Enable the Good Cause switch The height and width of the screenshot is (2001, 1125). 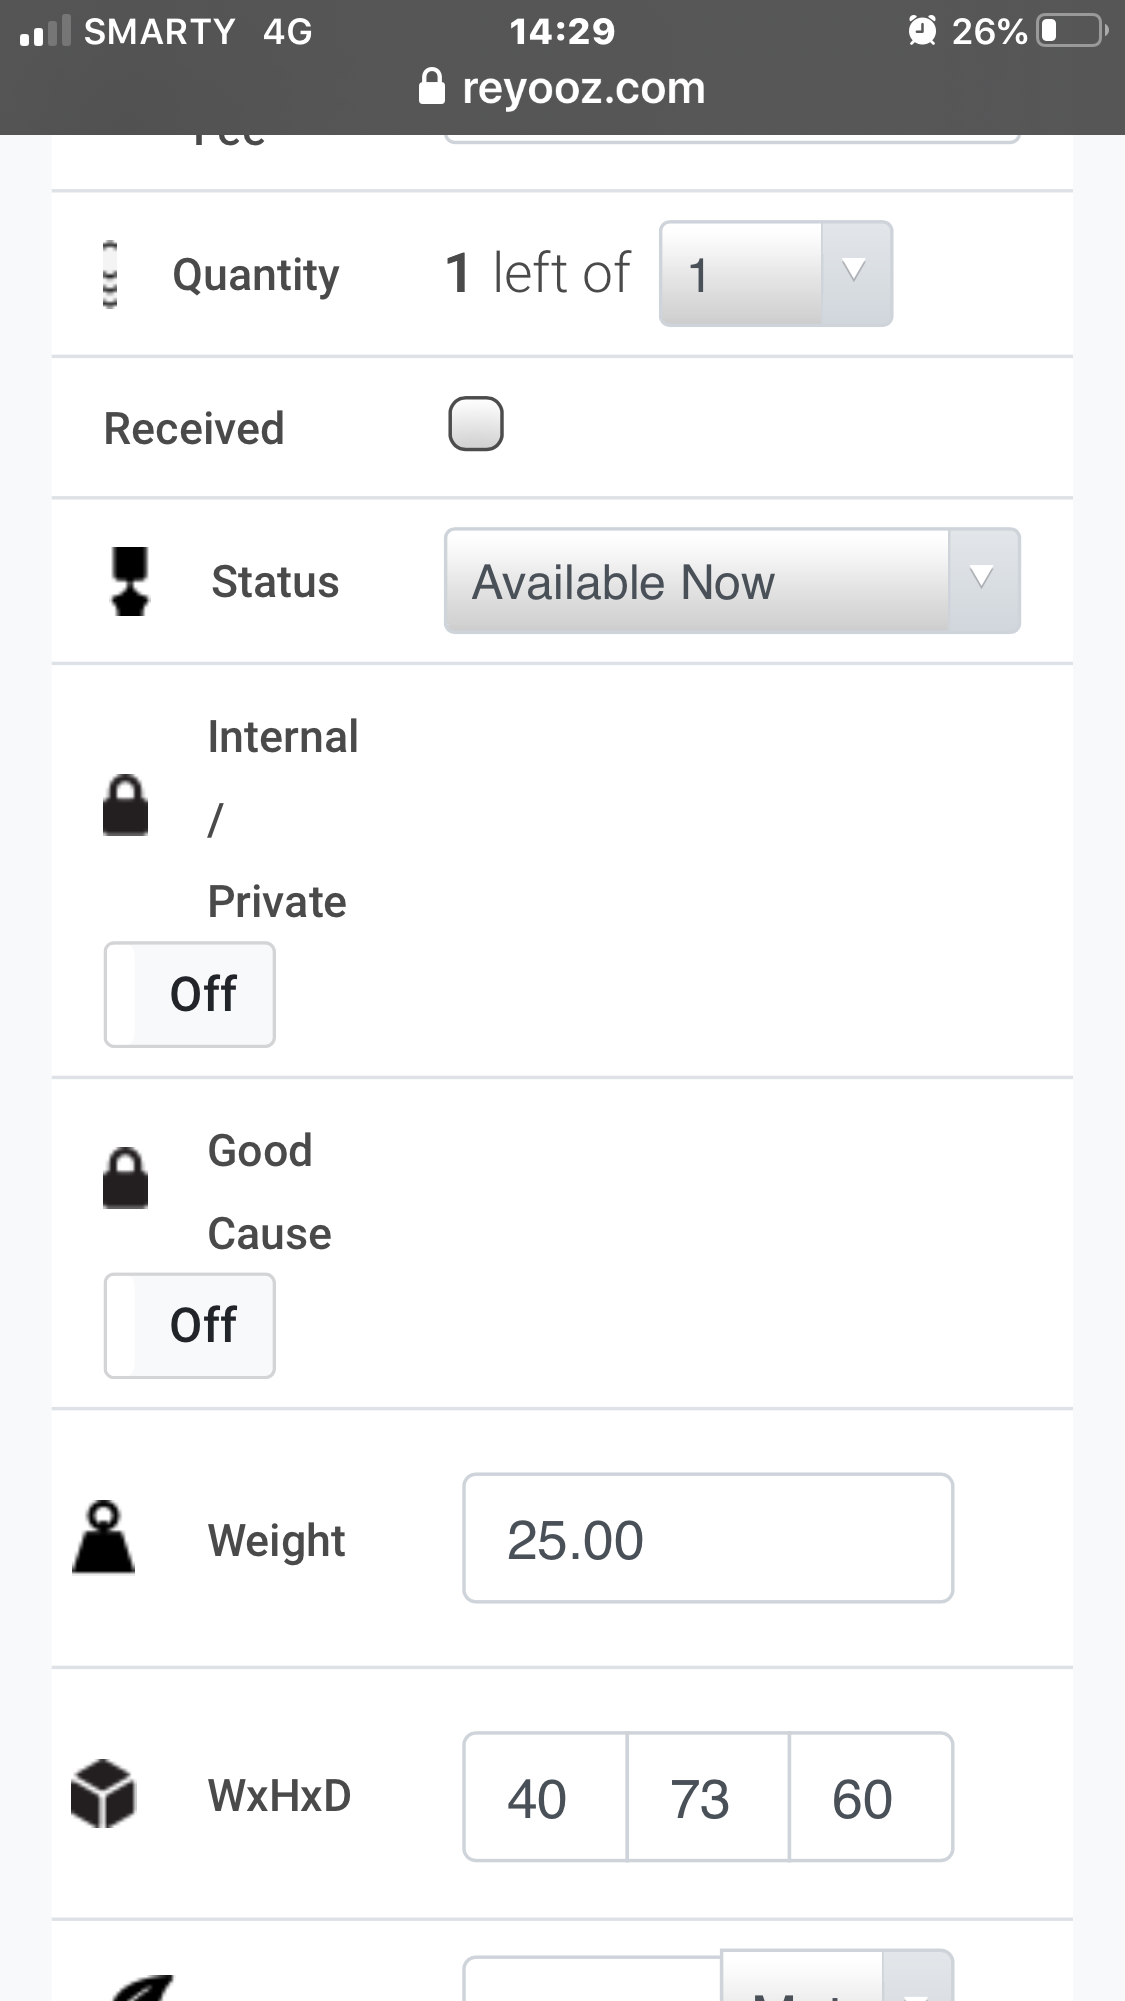coord(190,1326)
